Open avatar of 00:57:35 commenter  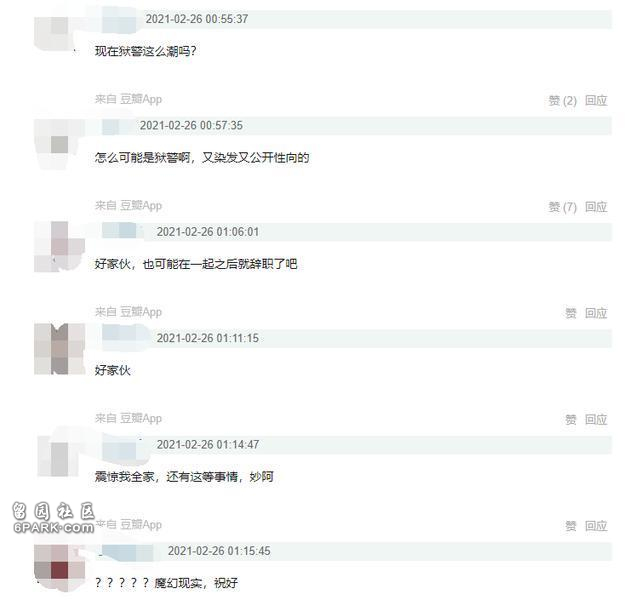coord(59,144)
